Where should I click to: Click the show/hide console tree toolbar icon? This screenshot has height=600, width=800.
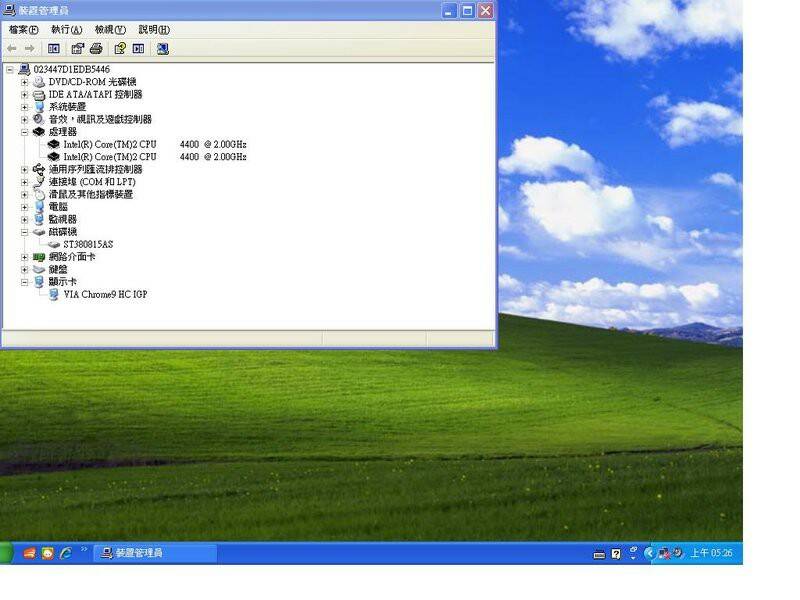coord(54,49)
